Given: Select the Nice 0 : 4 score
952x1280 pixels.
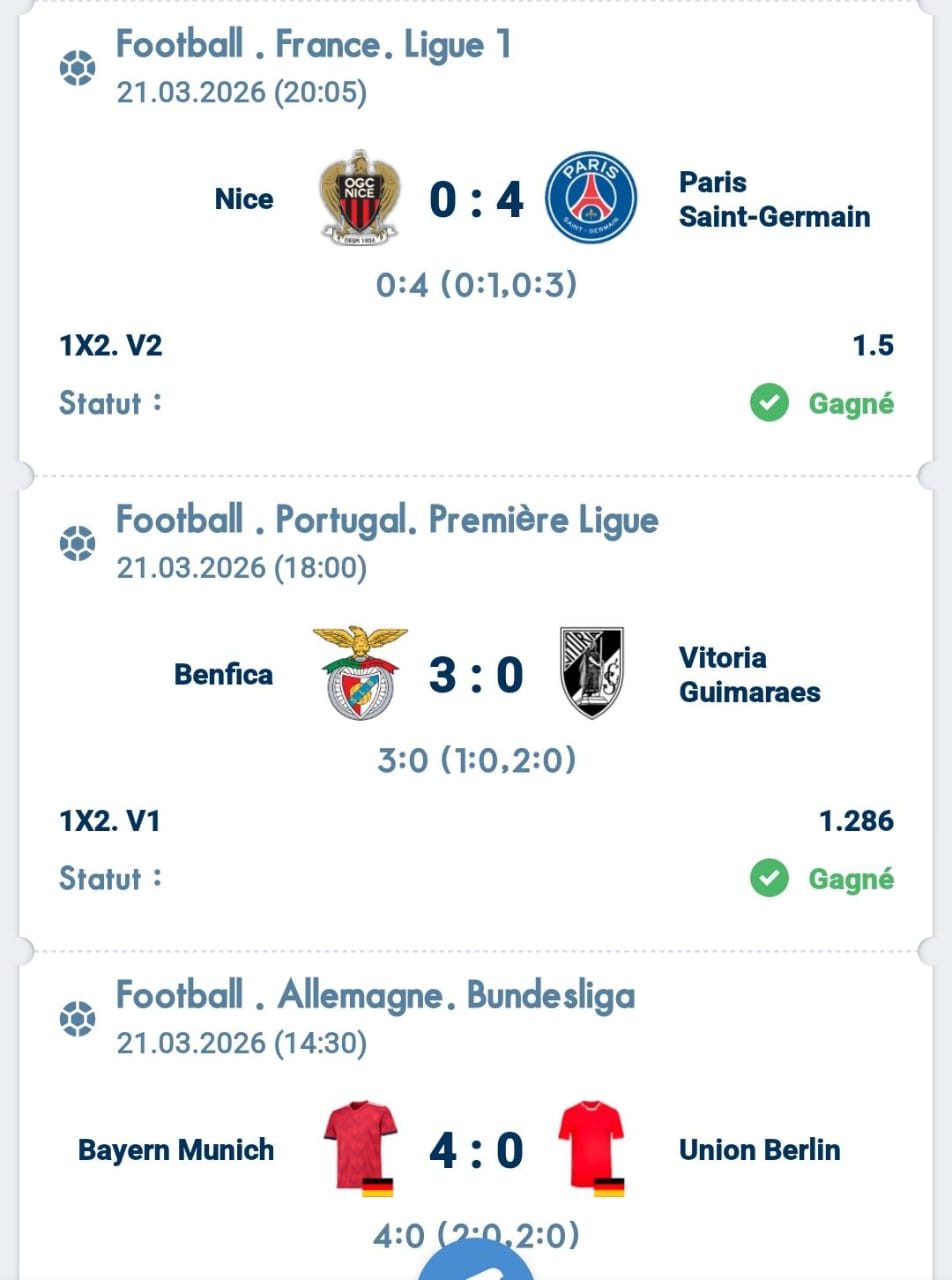Looking at the screenshot, I should click(476, 199).
